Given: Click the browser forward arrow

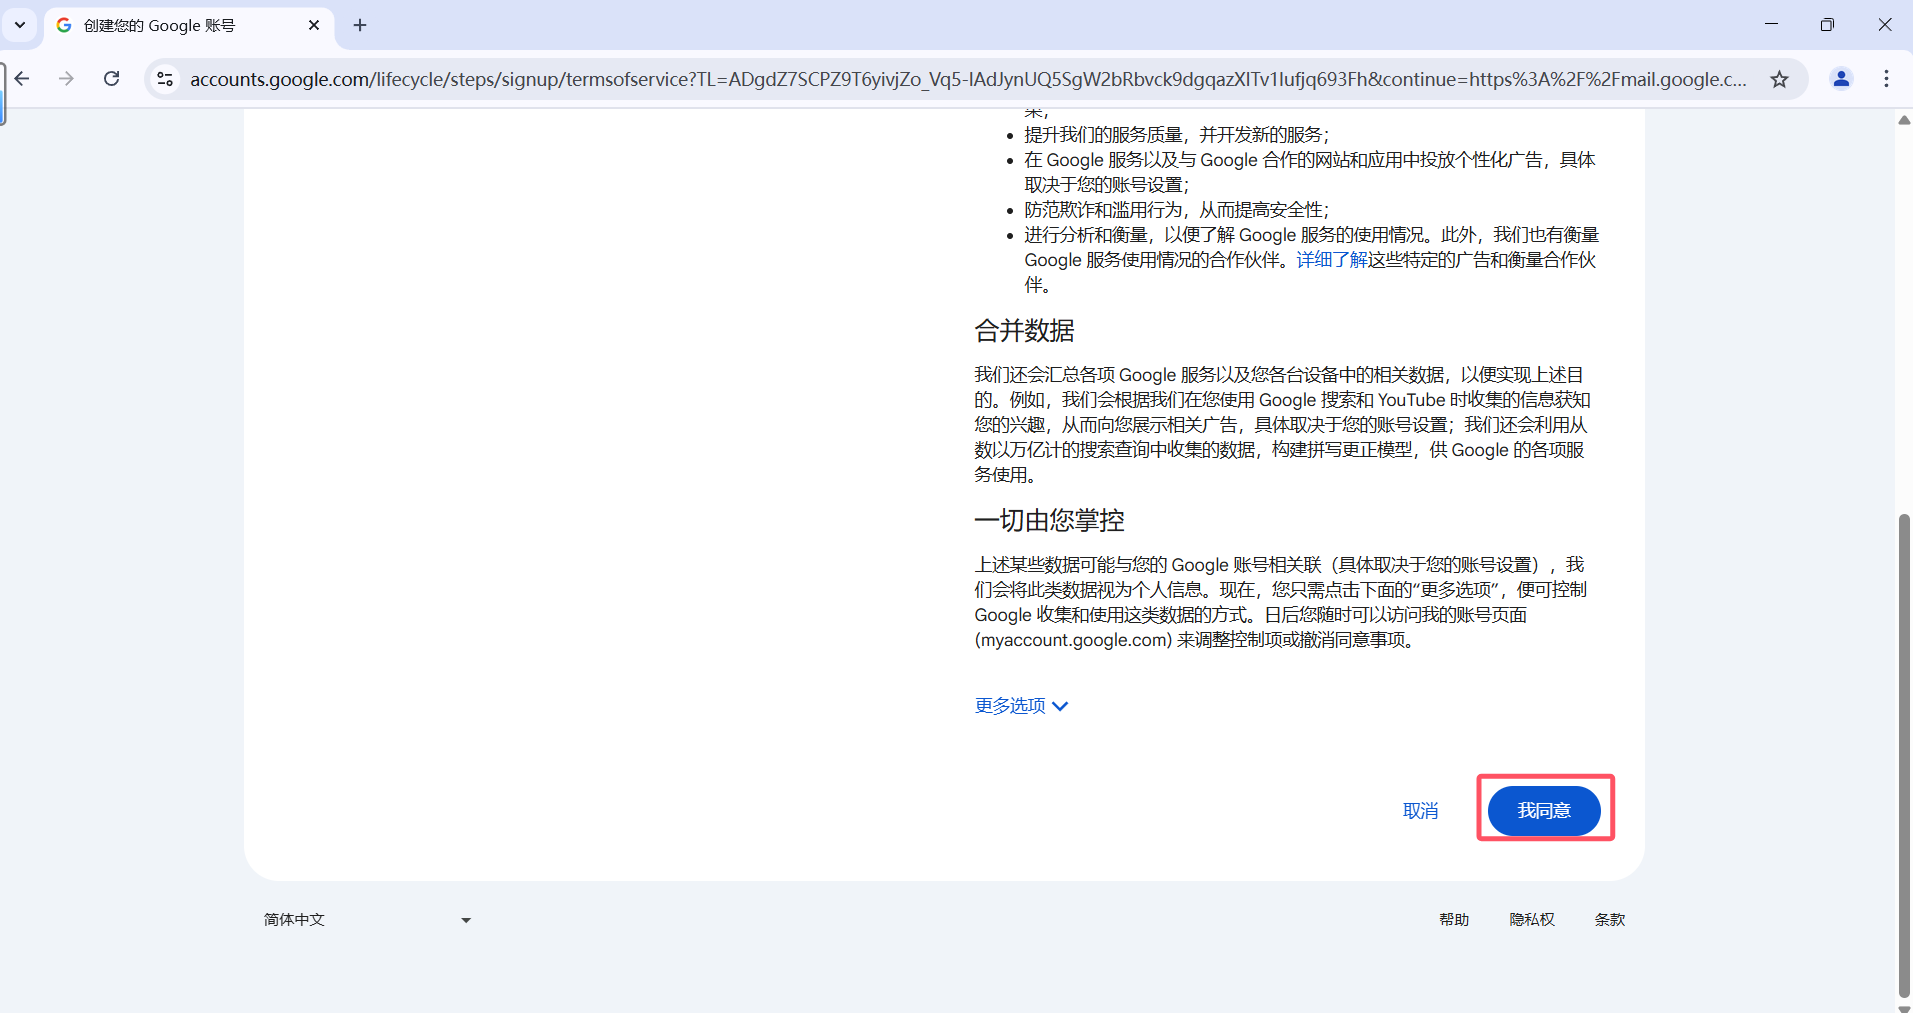Looking at the screenshot, I should click(67, 78).
